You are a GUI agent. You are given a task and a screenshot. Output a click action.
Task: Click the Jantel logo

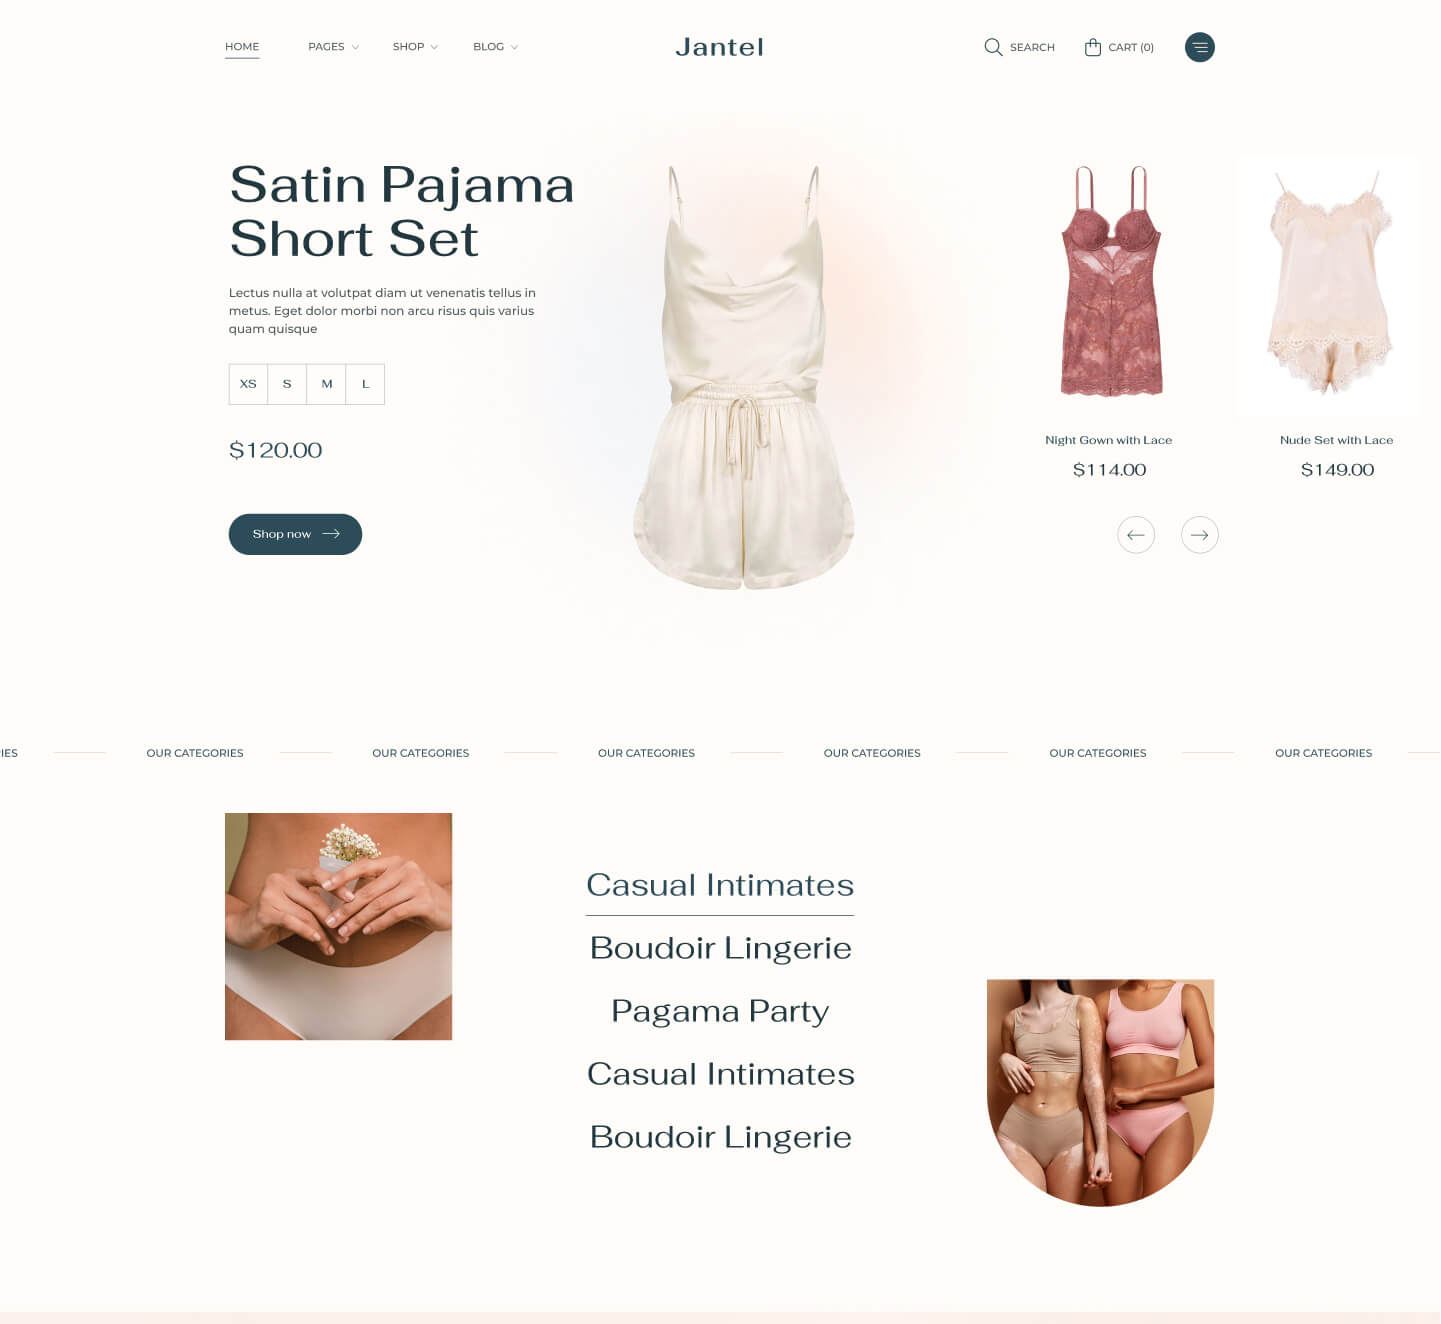pyautogui.click(x=719, y=47)
